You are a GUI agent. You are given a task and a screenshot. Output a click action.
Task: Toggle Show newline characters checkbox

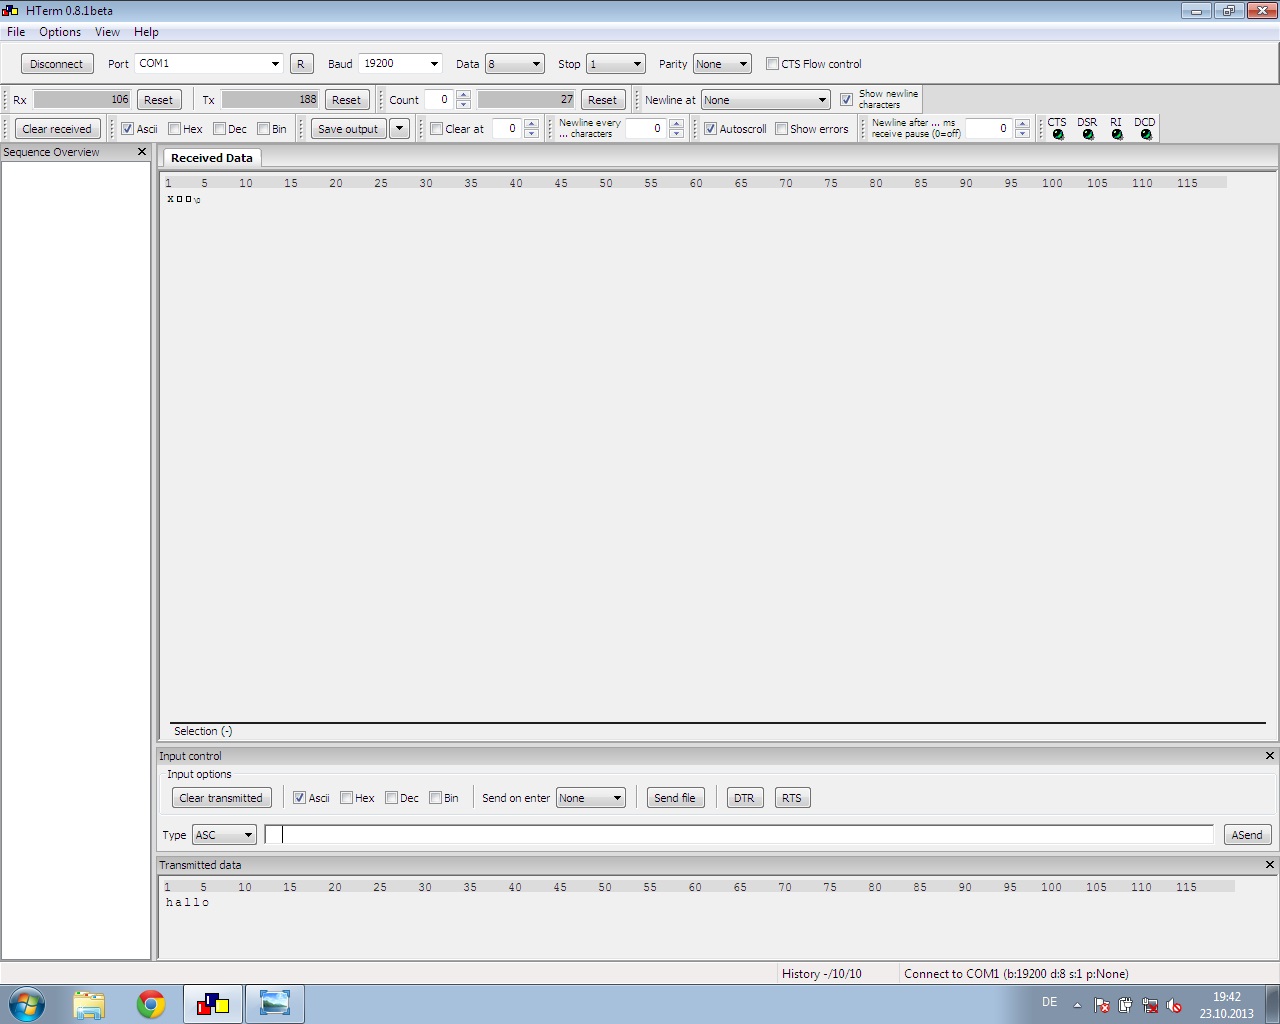(x=847, y=100)
